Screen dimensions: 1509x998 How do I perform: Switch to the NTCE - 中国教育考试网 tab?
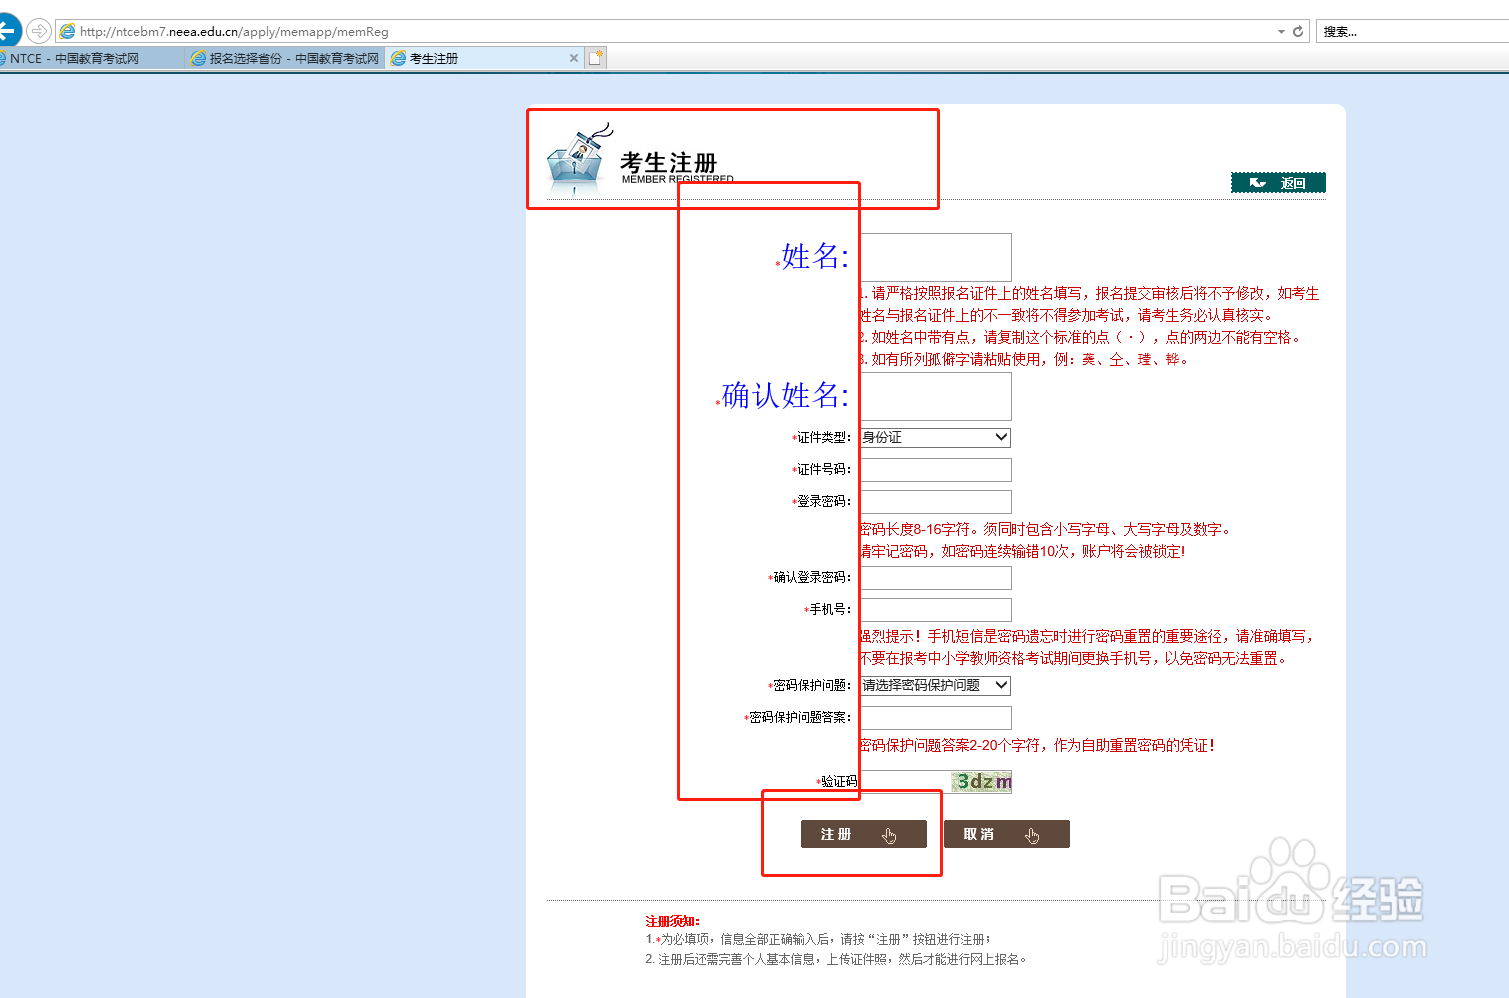90,59
